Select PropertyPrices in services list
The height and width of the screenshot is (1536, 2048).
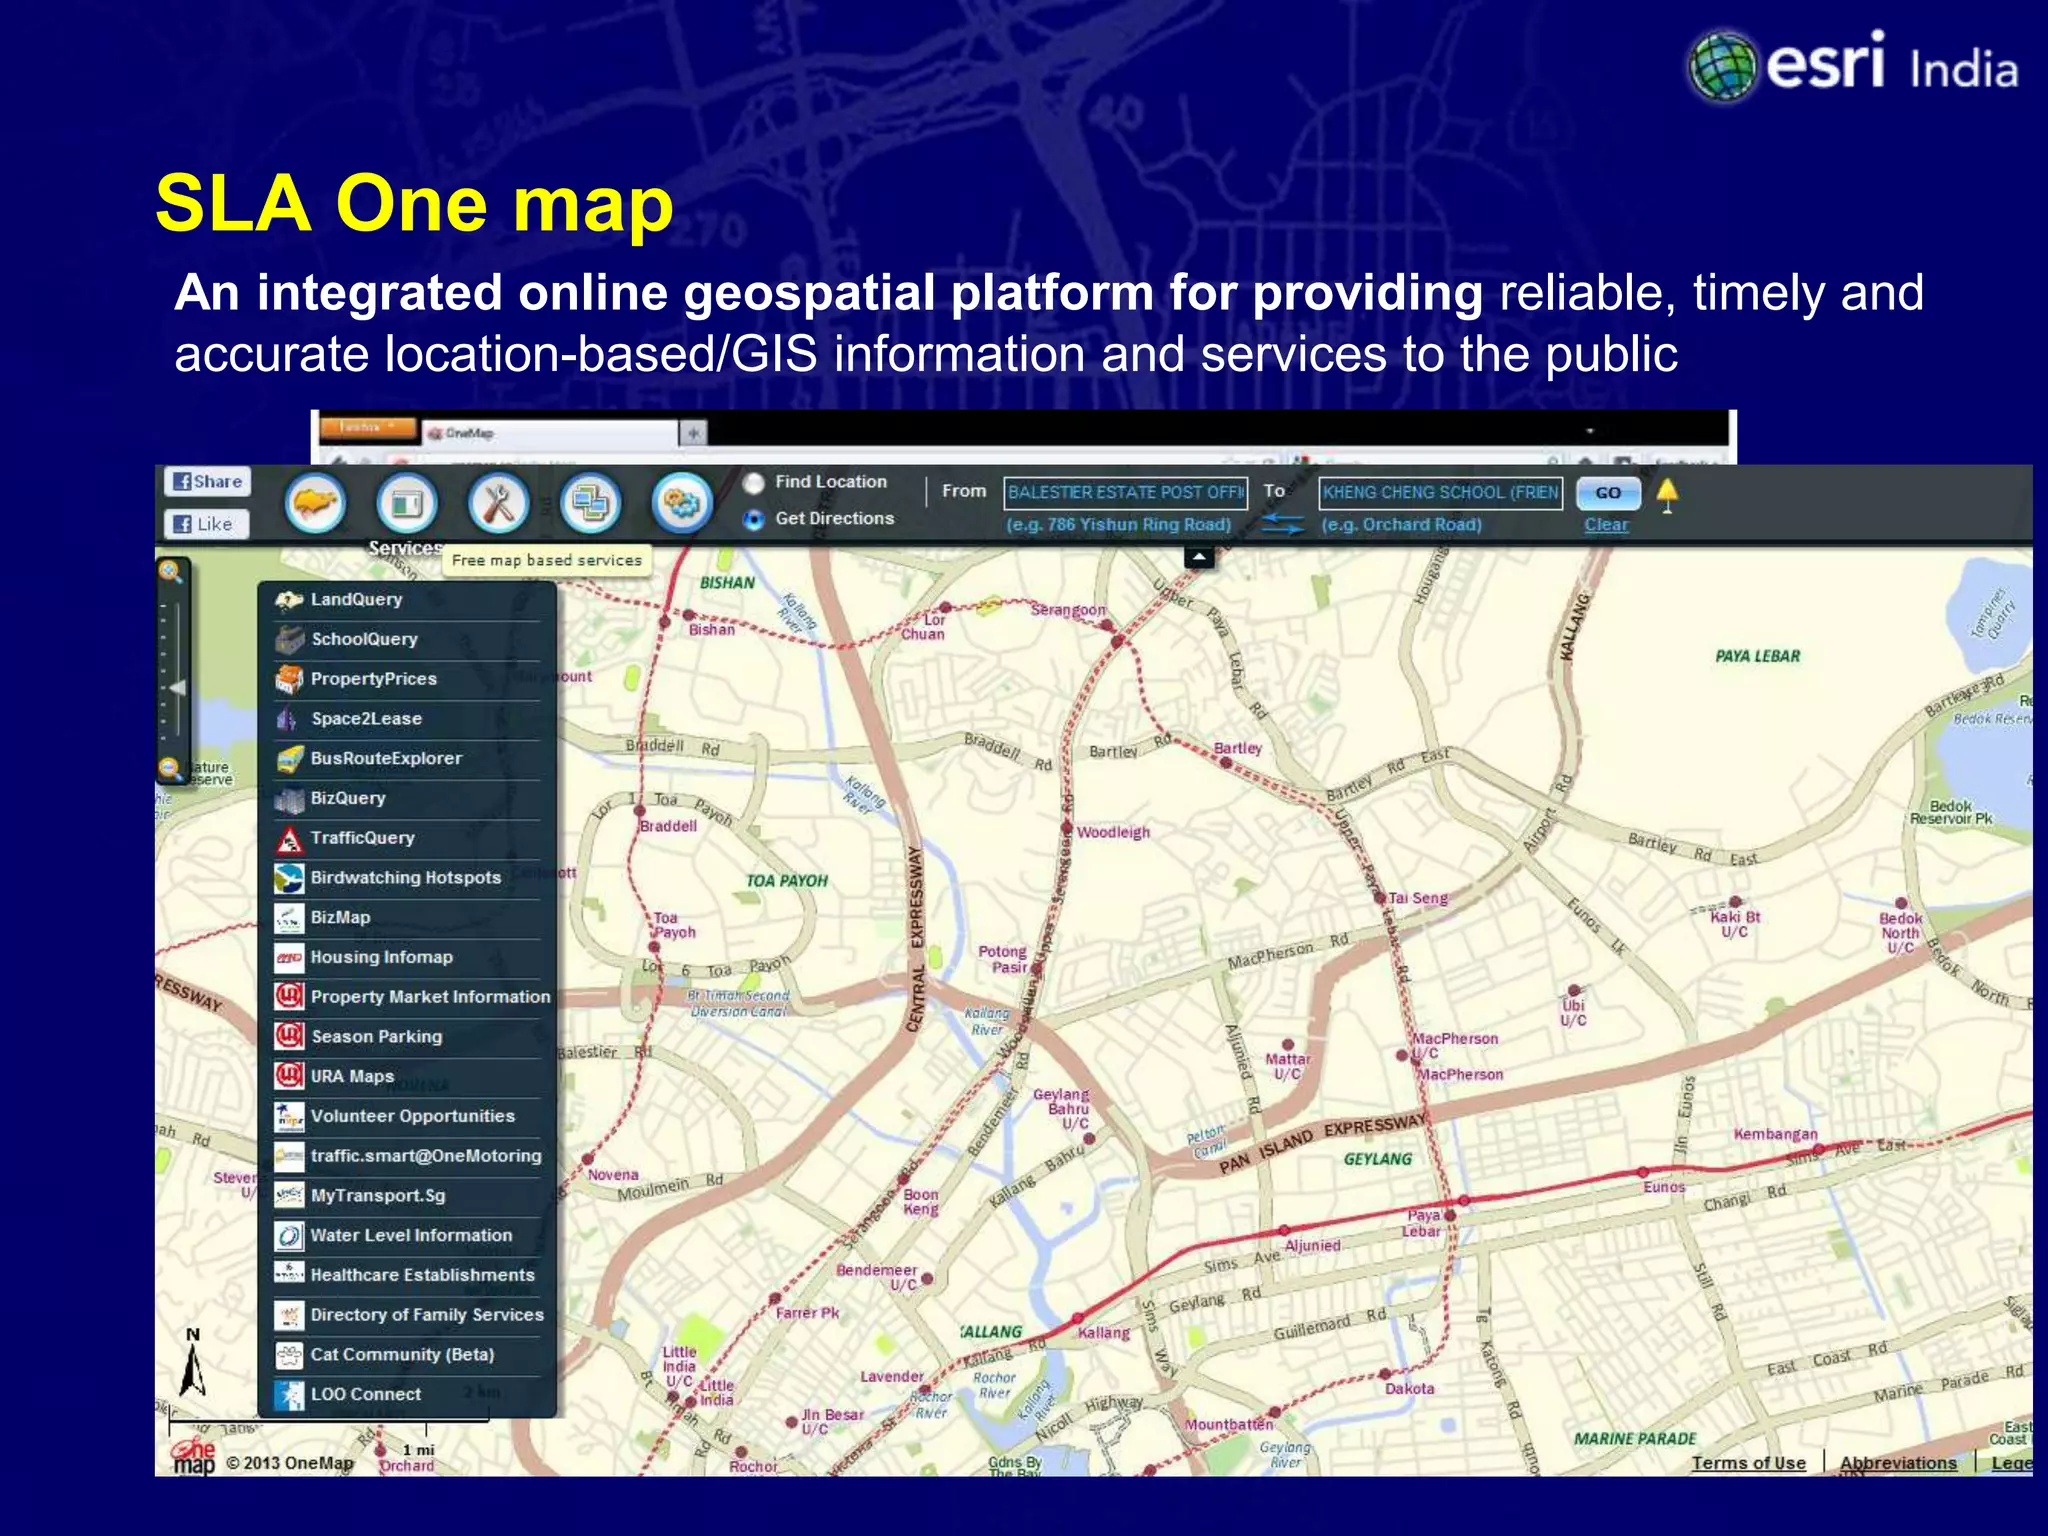pyautogui.click(x=406, y=679)
